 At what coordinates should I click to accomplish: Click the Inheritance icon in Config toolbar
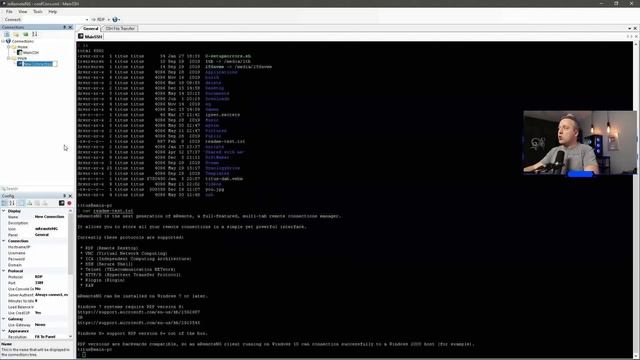coord(30,203)
